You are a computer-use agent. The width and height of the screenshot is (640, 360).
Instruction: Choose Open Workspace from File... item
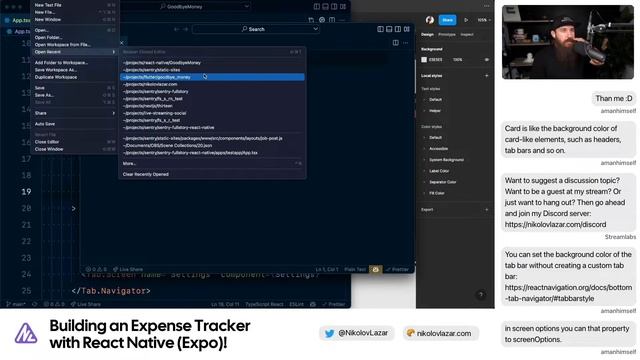coord(74,44)
